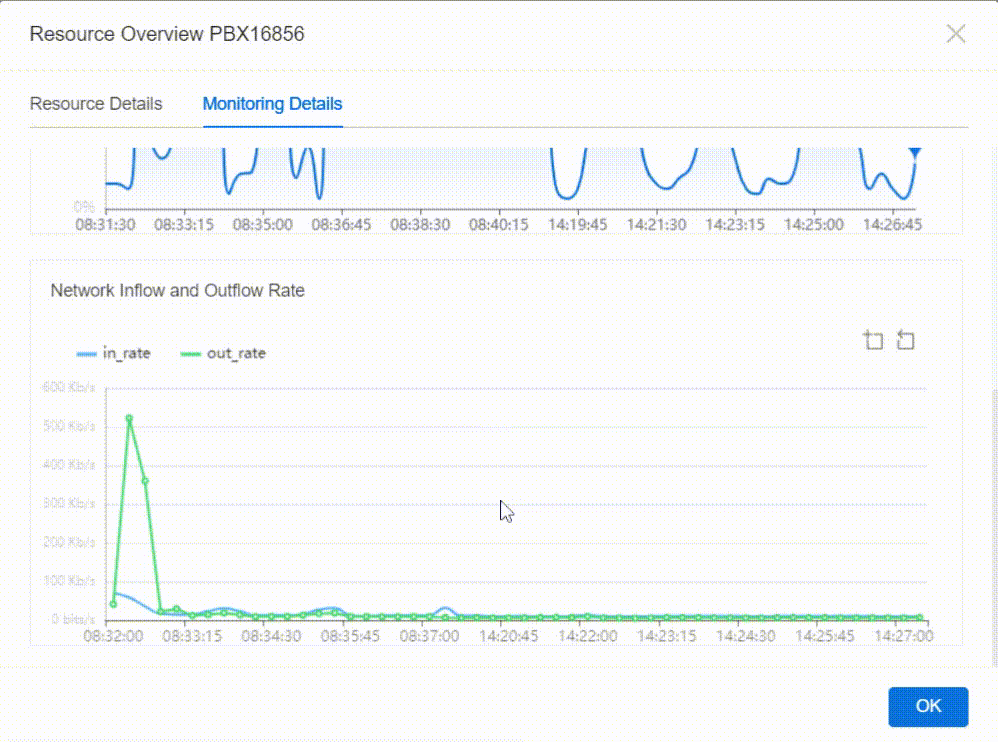Click the 08:32:00 label on network chart axis
The width and height of the screenshot is (998, 742).
coord(111,635)
